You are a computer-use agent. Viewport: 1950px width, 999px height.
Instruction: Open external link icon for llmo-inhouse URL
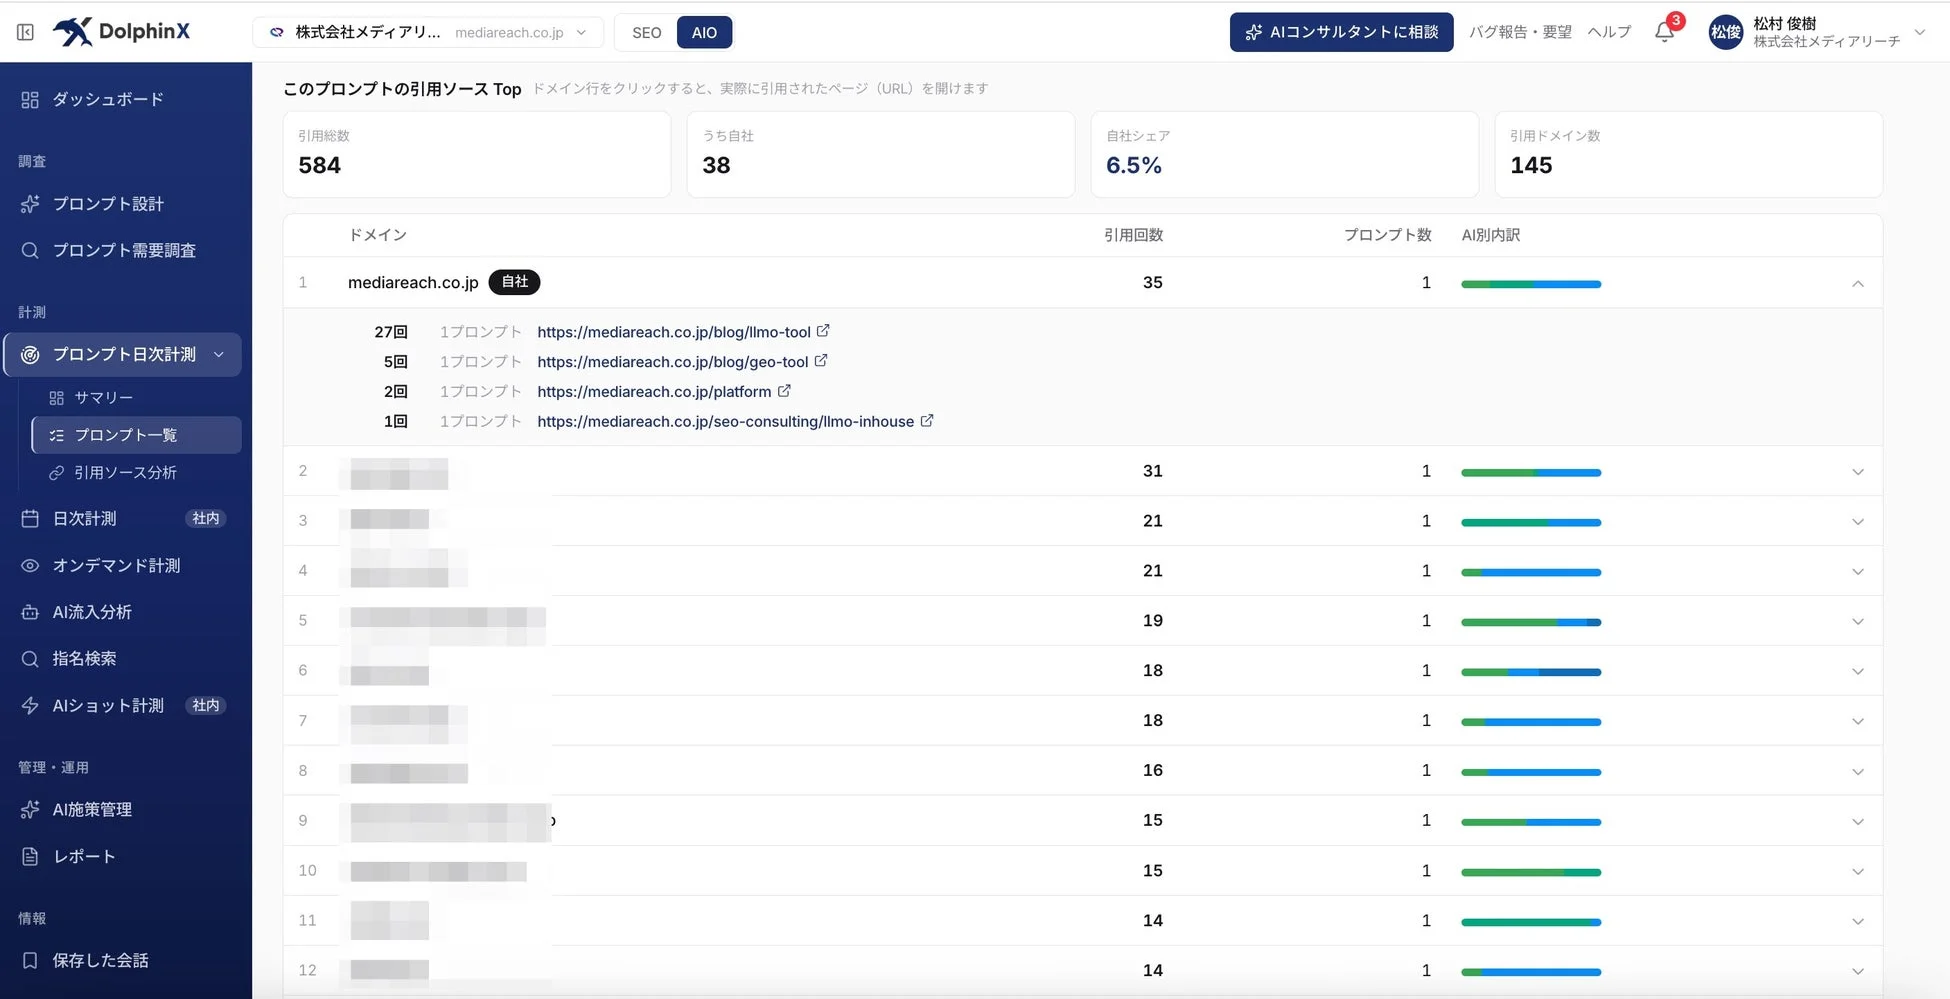pos(927,421)
